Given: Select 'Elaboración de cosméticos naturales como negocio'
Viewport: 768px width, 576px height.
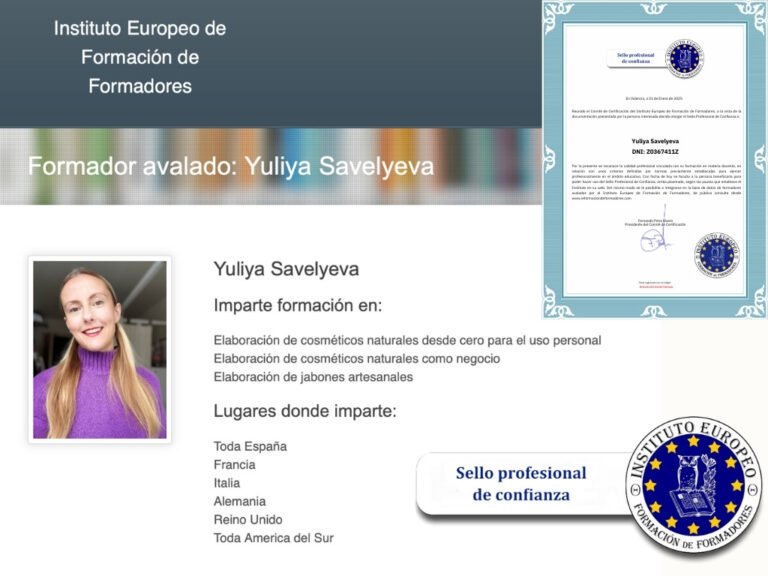Looking at the screenshot, I should (357, 358).
